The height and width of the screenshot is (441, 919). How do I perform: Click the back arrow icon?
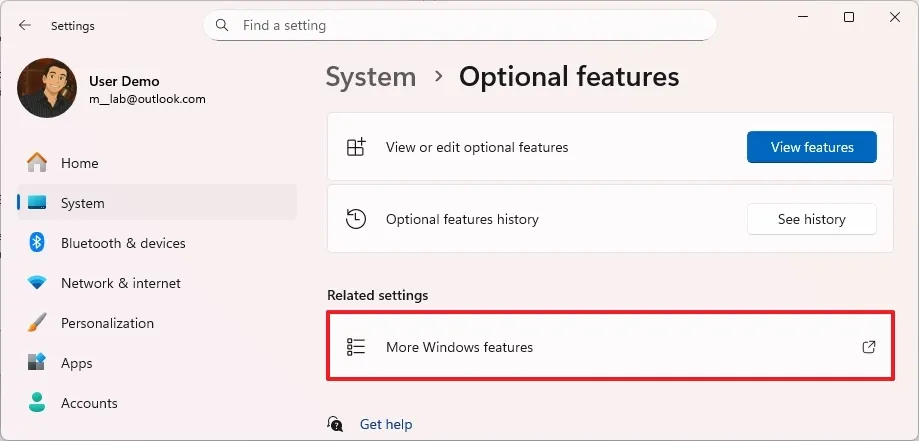24,25
